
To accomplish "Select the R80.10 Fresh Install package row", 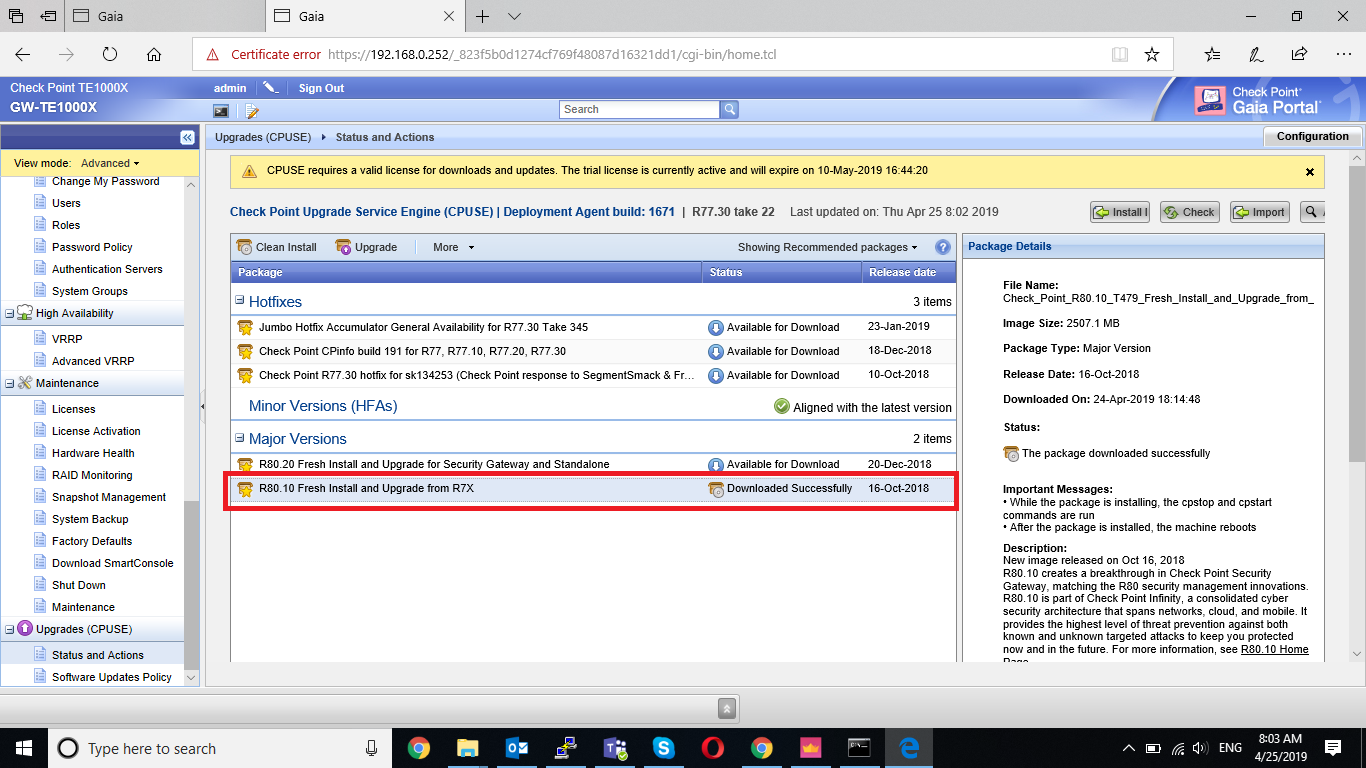I will click(594, 489).
